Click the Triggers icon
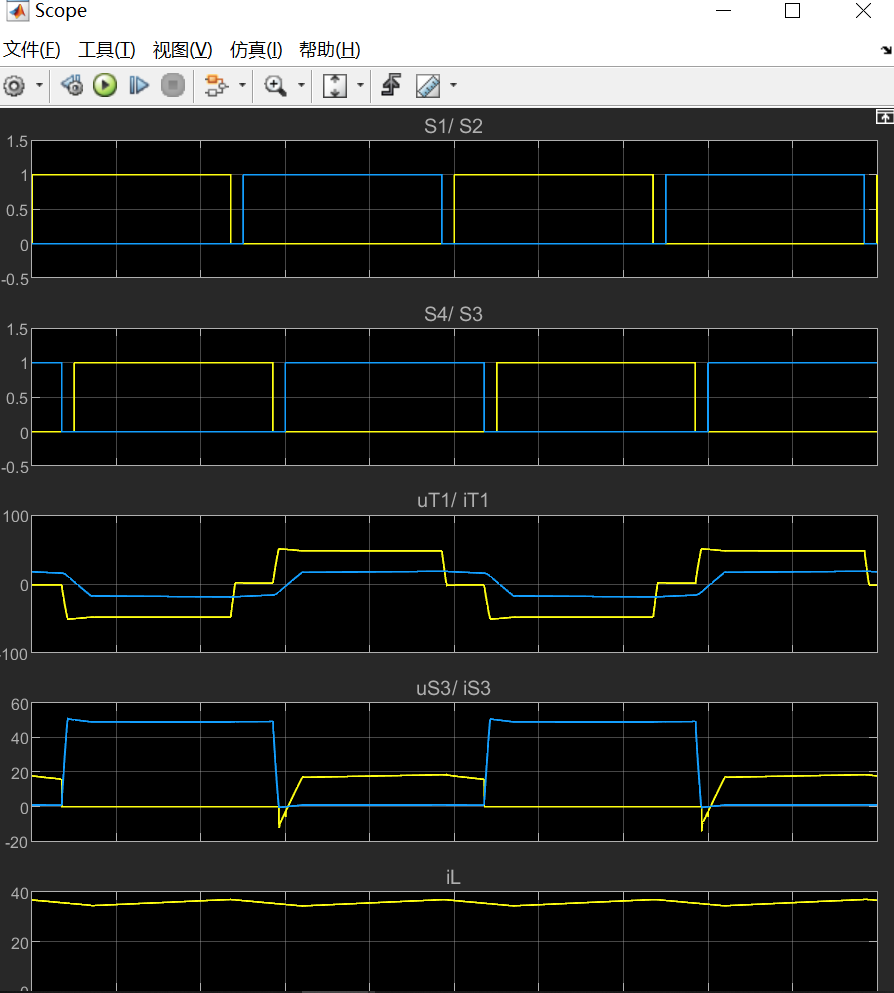Viewport: 894px width, 993px height. (x=391, y=85)
